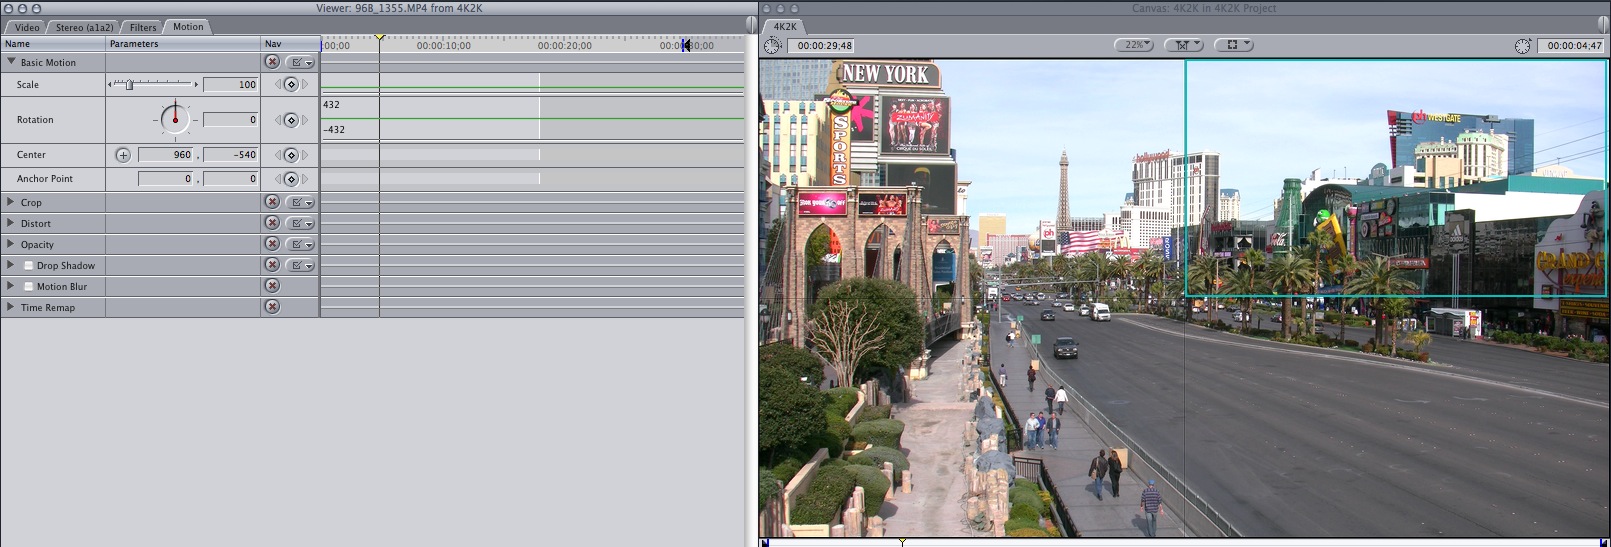Enable the Motion Blur checkbox
The height and width of the screenshot is (547, 1611).
coord(29,287)
